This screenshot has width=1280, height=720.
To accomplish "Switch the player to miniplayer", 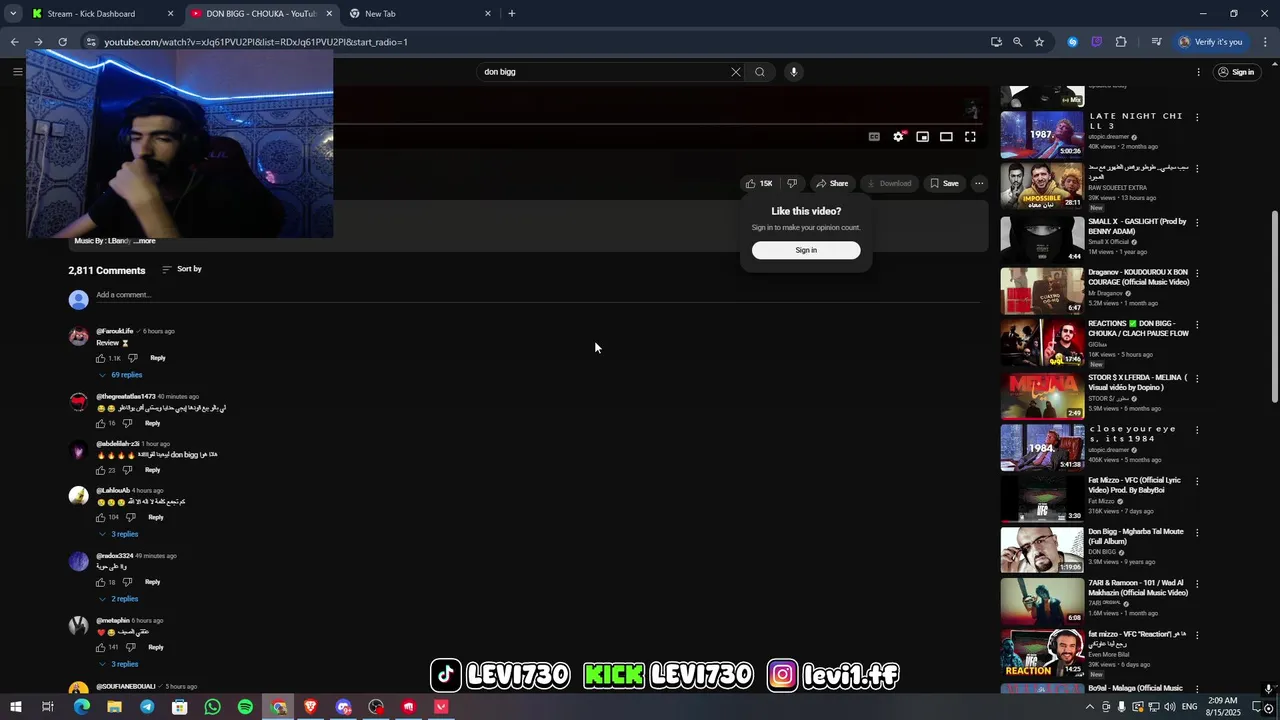I will tap(922, 137).
